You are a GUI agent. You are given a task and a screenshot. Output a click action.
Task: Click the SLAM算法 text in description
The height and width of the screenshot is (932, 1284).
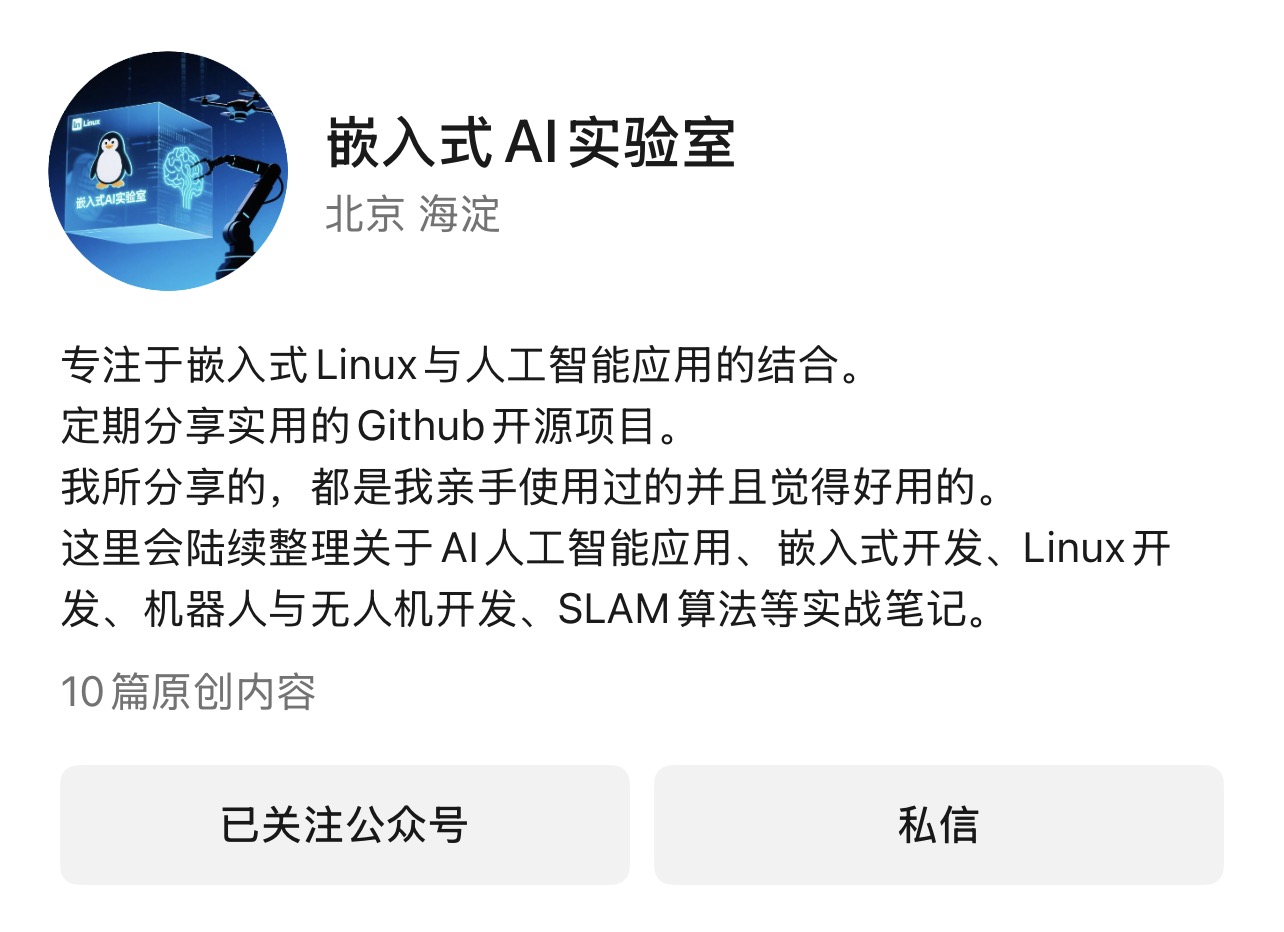(x=653, y=610)
